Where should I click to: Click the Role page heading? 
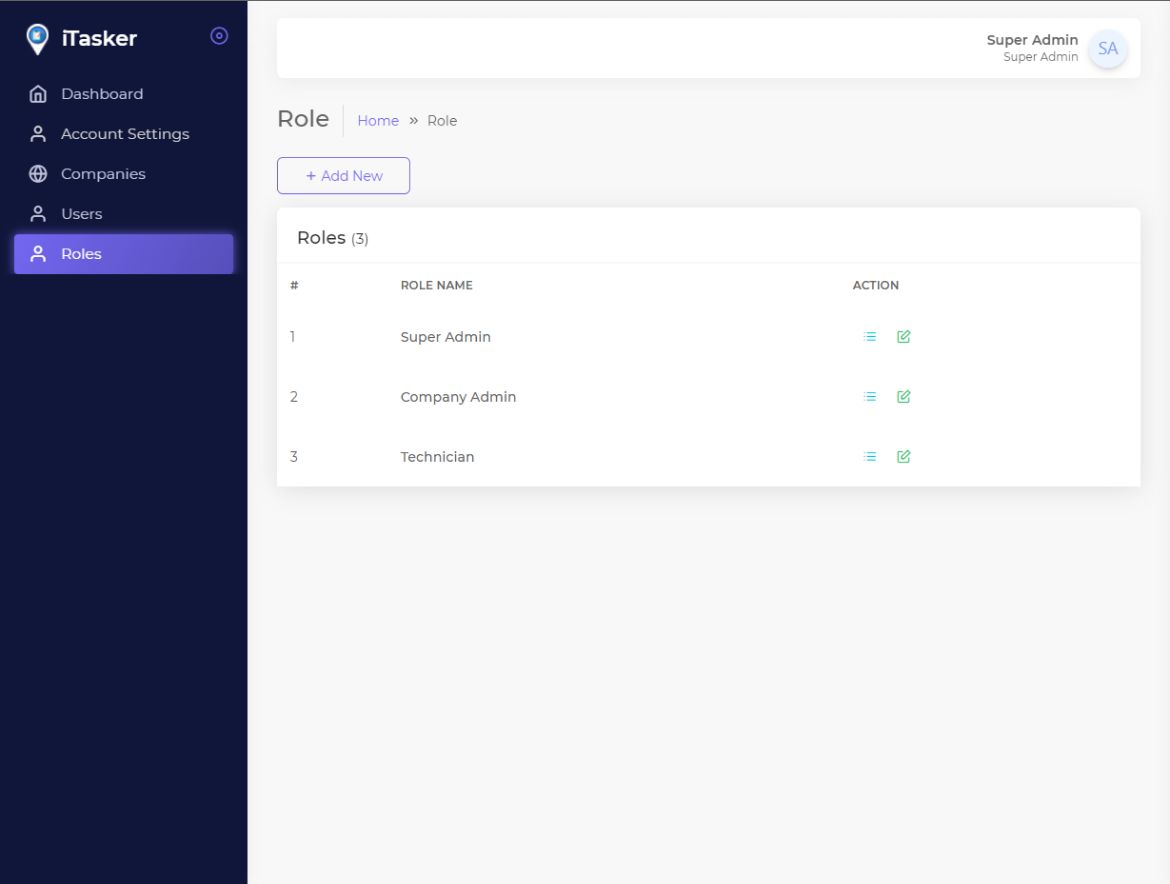coord(303,119)
